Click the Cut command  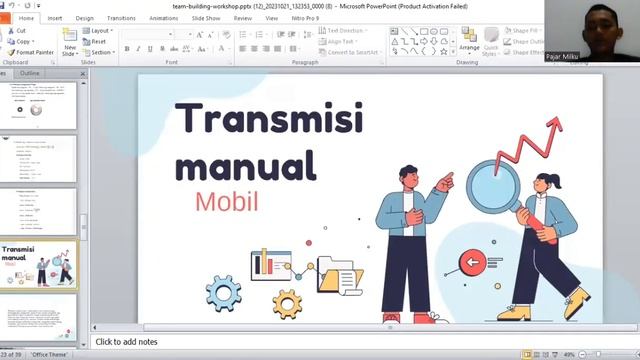[x=16, y=31]
